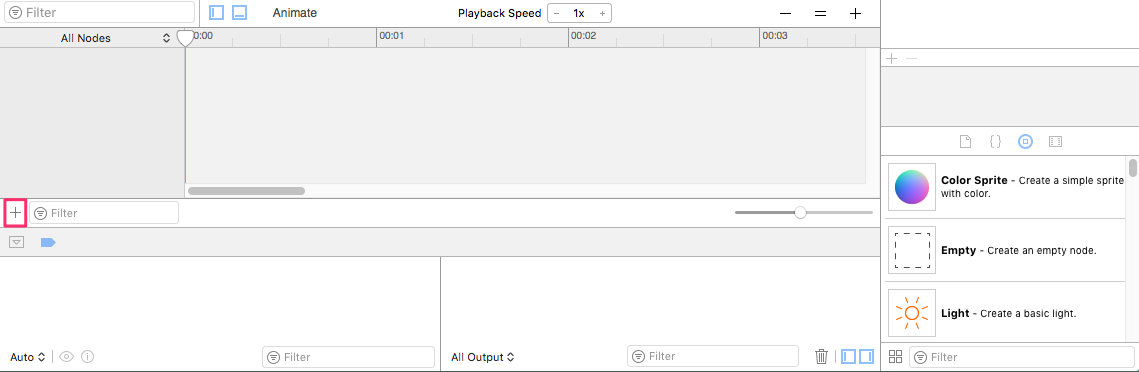This screenshot has width=1139, height=372.
Task: Open the Auto variables scope dropdown
Action: [28, 357]
